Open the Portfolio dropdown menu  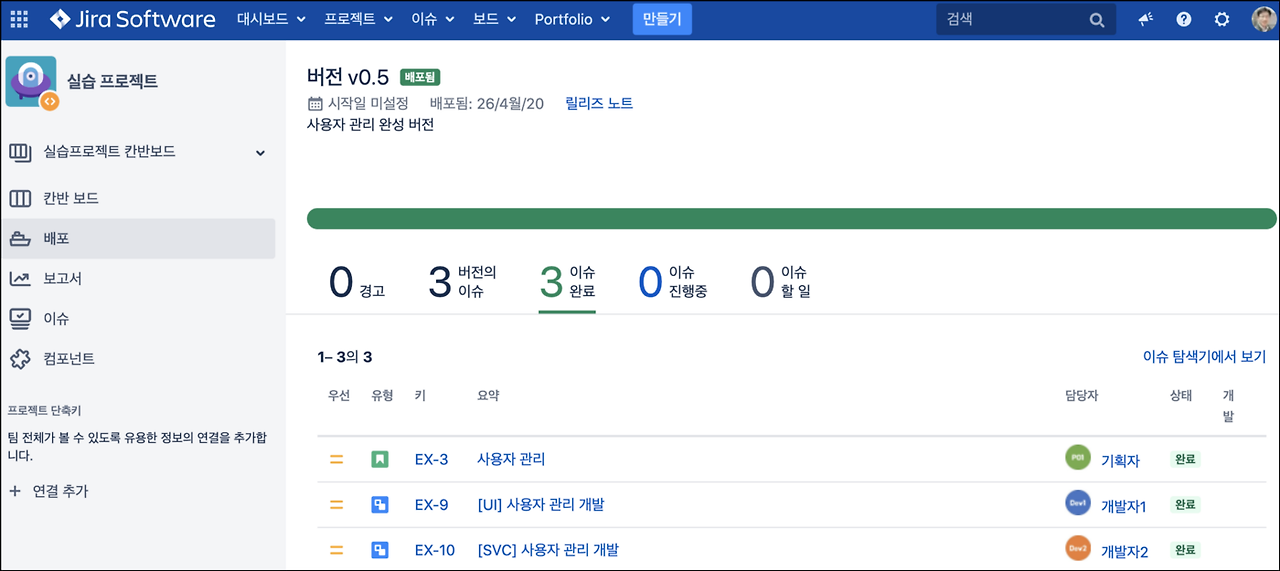572,19
